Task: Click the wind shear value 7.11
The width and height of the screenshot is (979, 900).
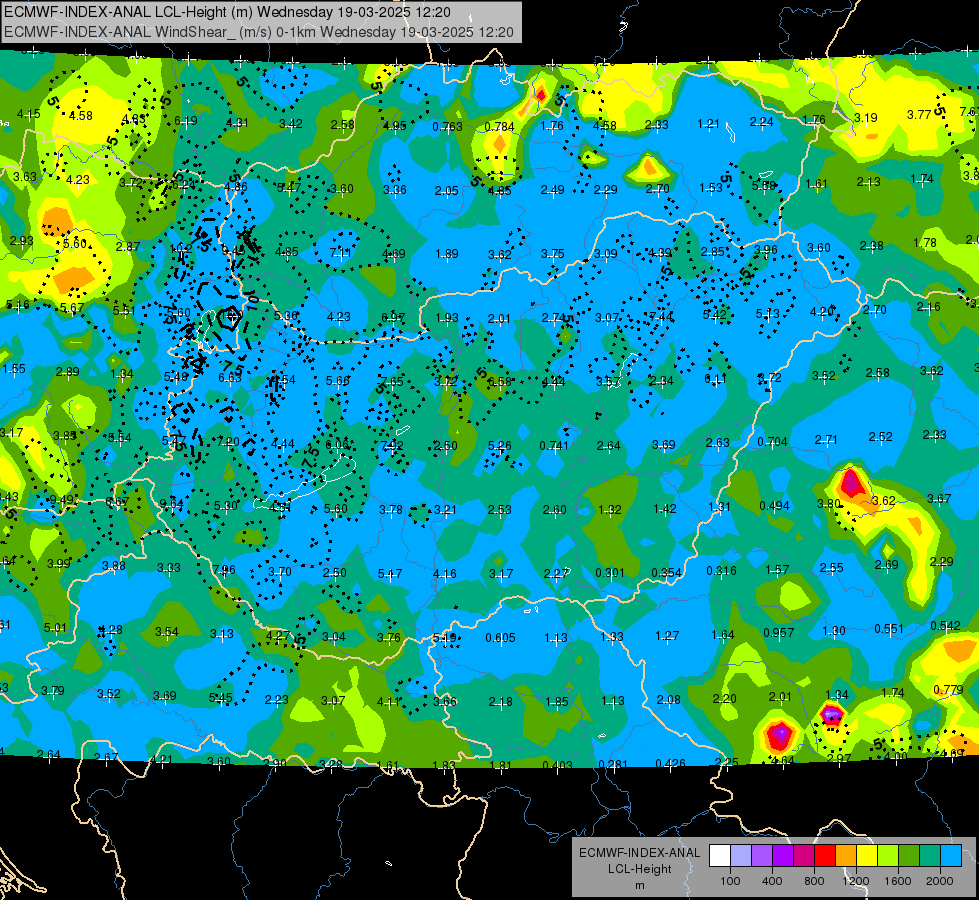Action: (341, 253)
